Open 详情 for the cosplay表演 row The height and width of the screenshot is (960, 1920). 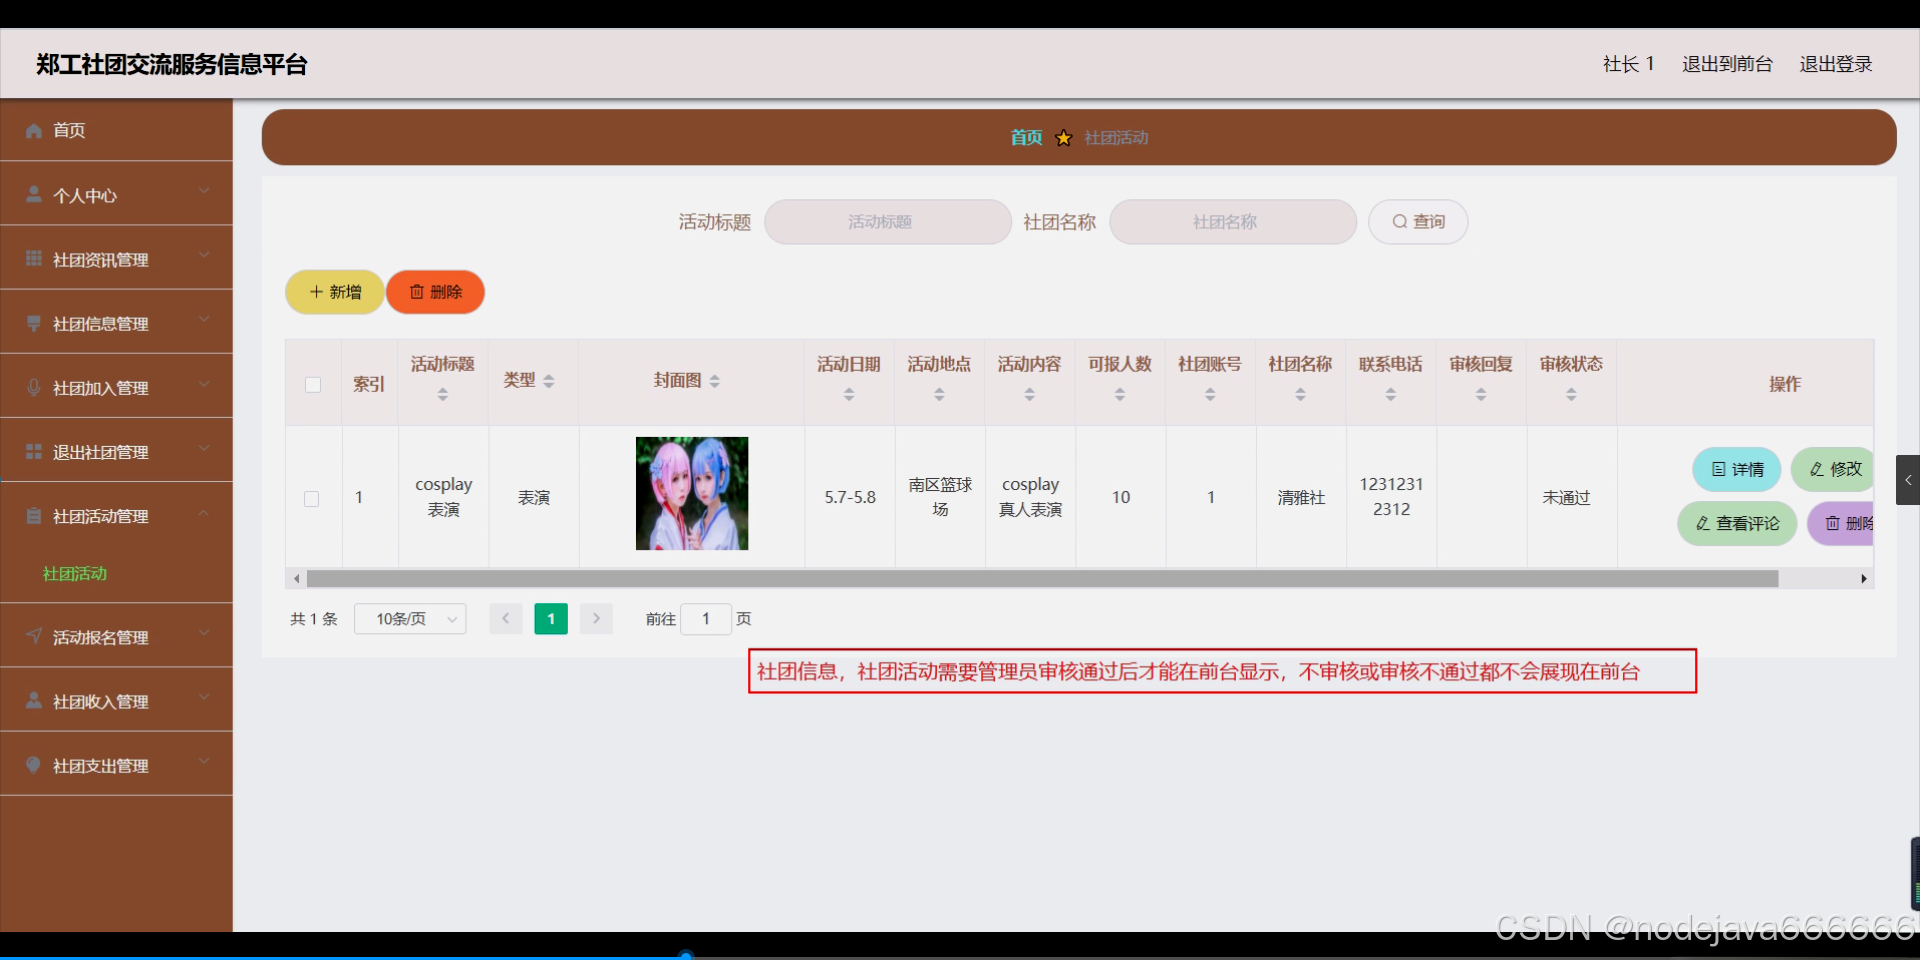pos(1737,469)
